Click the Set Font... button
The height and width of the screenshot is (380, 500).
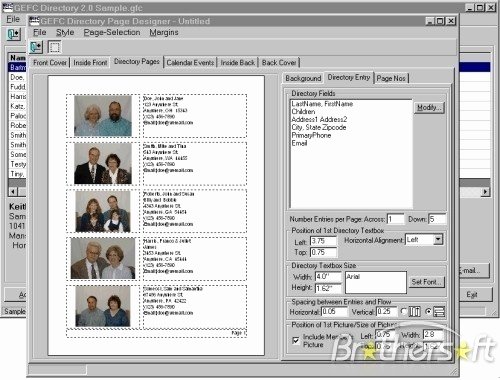point(427,282)
